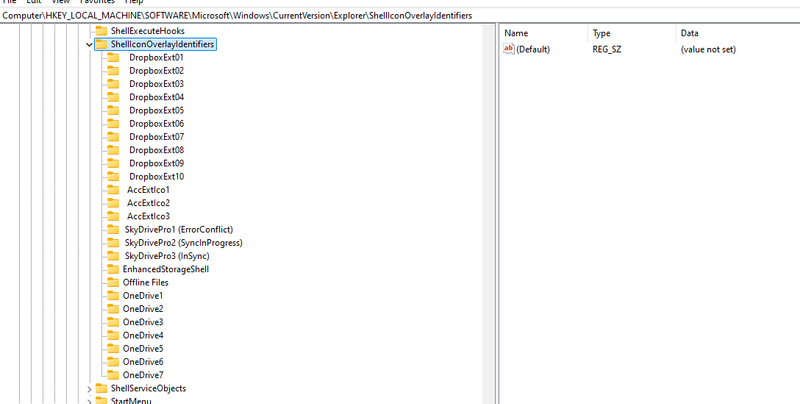Select the DropboxExt05 key name
The height and width of the screenshot is (404, 800).
156,110
